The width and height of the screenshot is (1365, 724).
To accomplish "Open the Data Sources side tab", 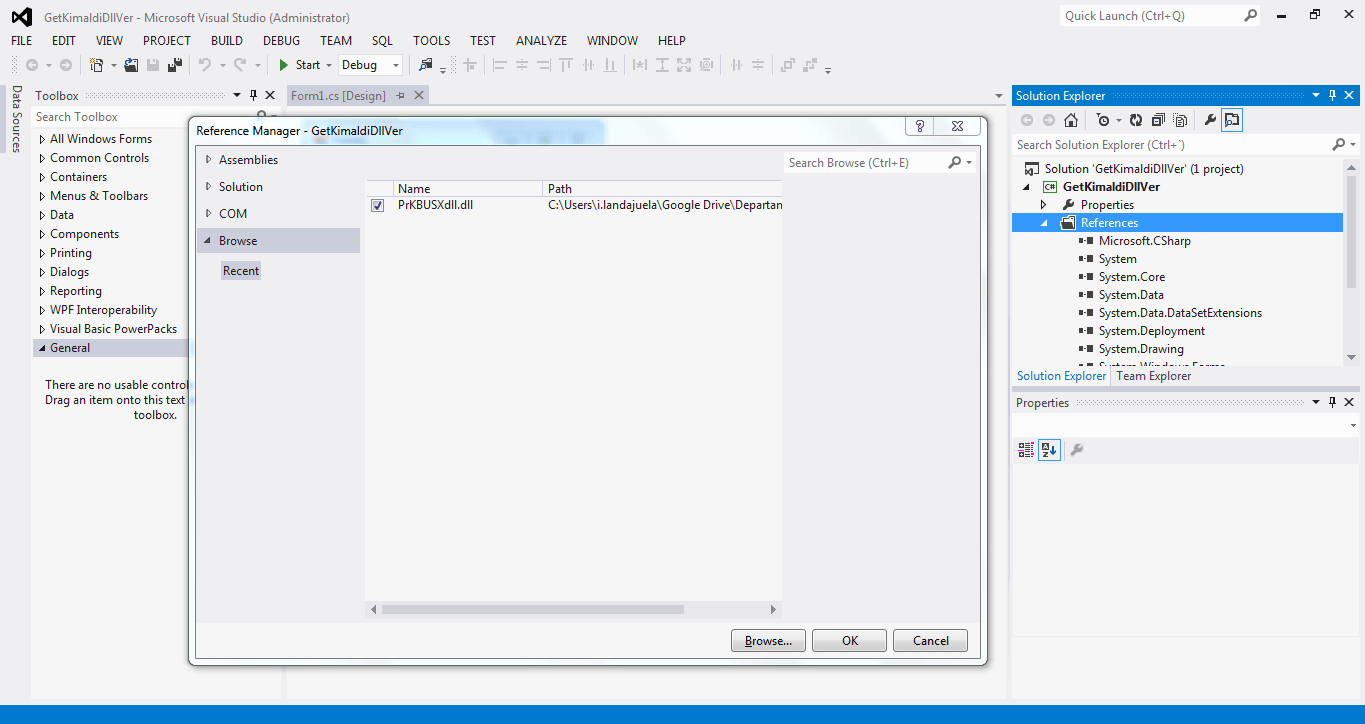I will pos(16,119).
